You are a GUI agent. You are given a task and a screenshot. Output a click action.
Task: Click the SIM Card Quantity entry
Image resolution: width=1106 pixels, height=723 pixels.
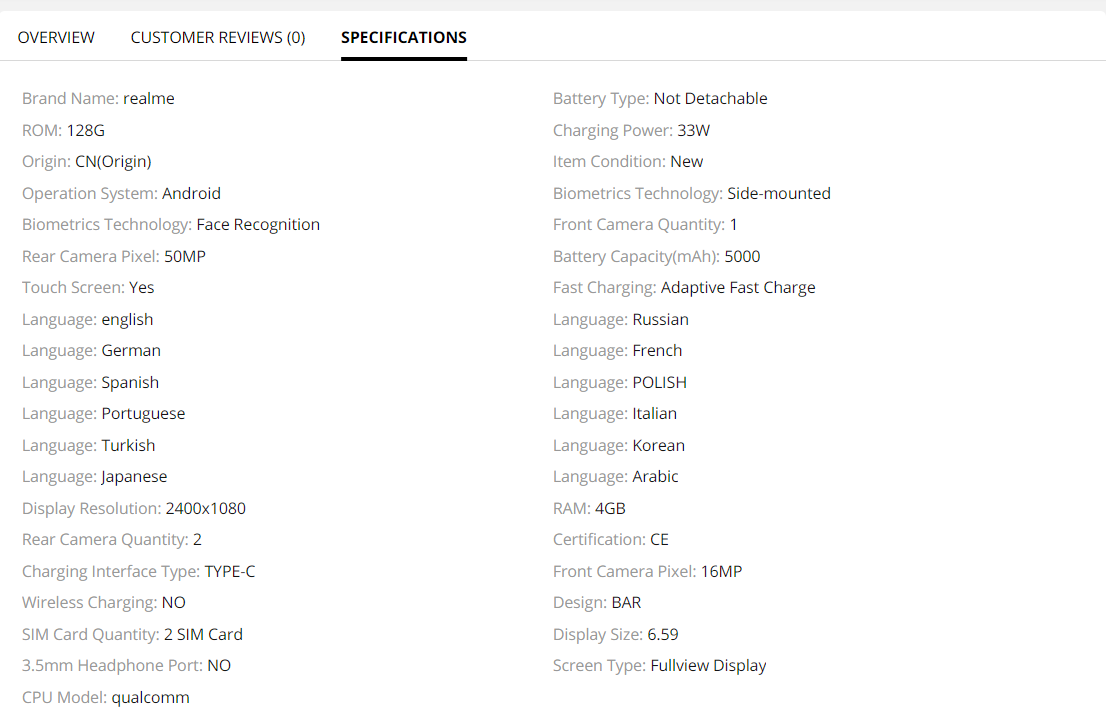[x=132, y=634]
